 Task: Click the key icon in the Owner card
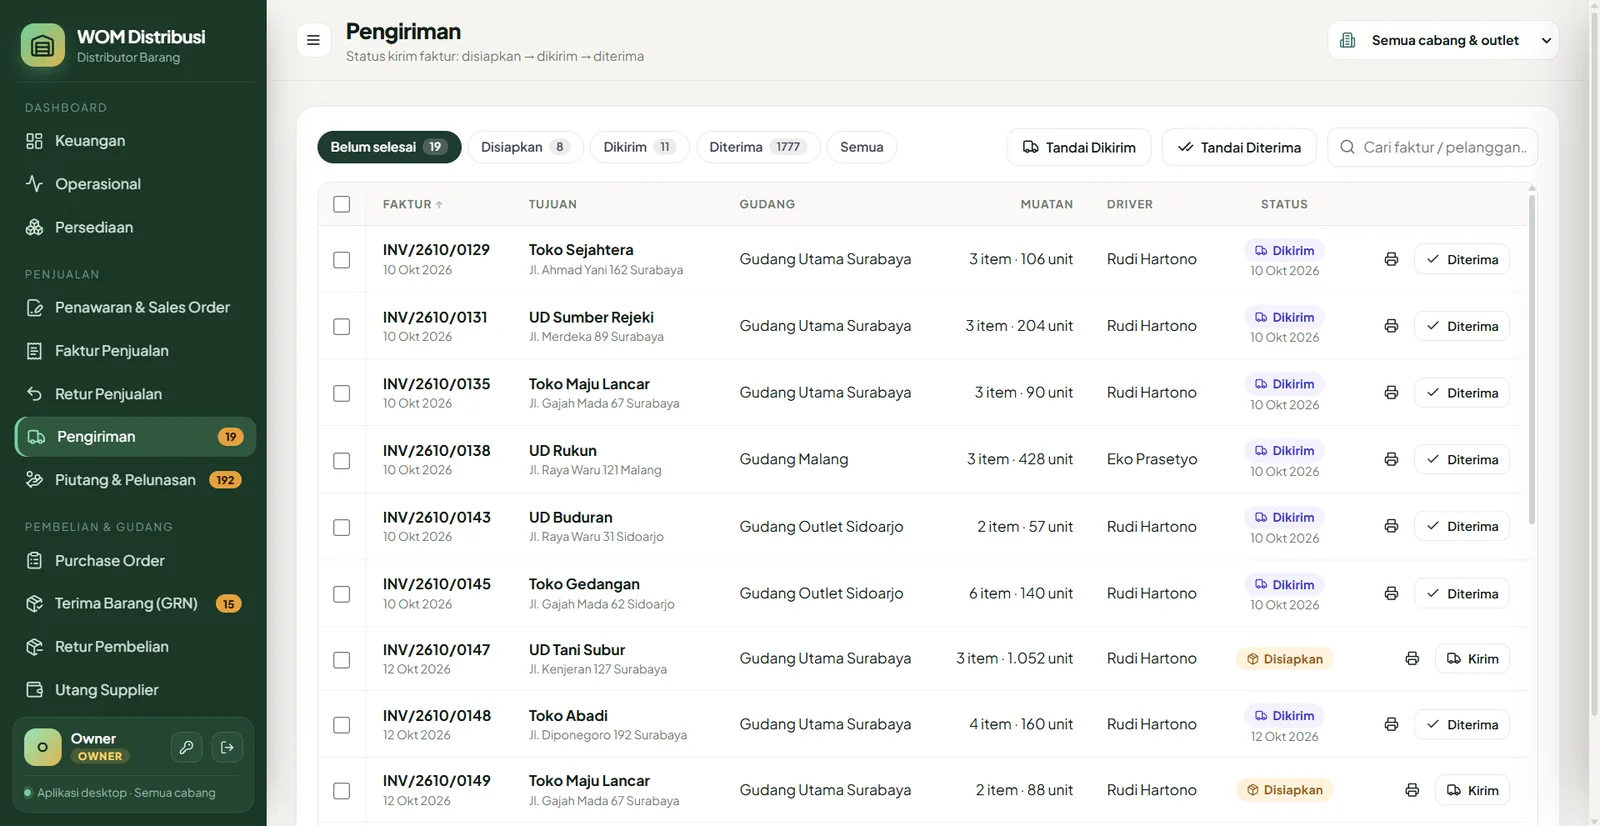tap(186, 747)
